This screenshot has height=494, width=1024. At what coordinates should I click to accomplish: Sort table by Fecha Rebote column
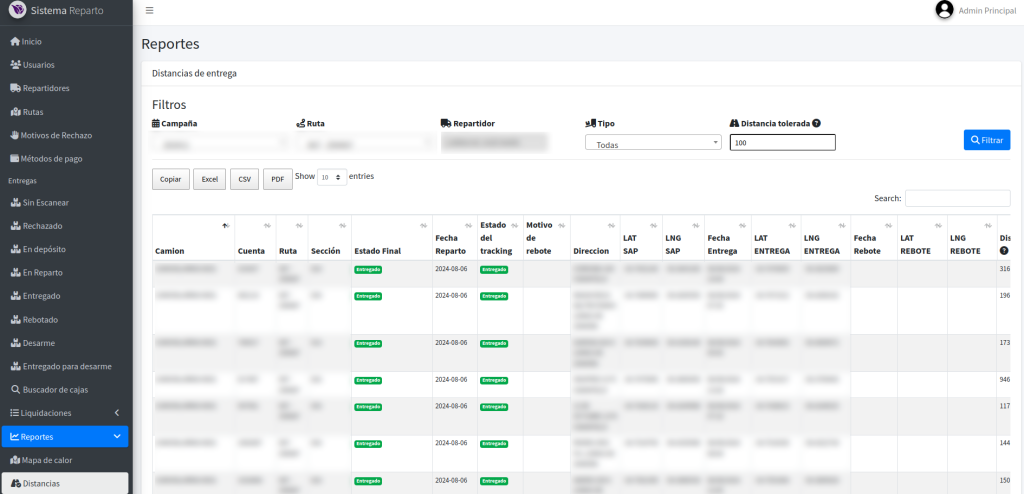[874, 238]
